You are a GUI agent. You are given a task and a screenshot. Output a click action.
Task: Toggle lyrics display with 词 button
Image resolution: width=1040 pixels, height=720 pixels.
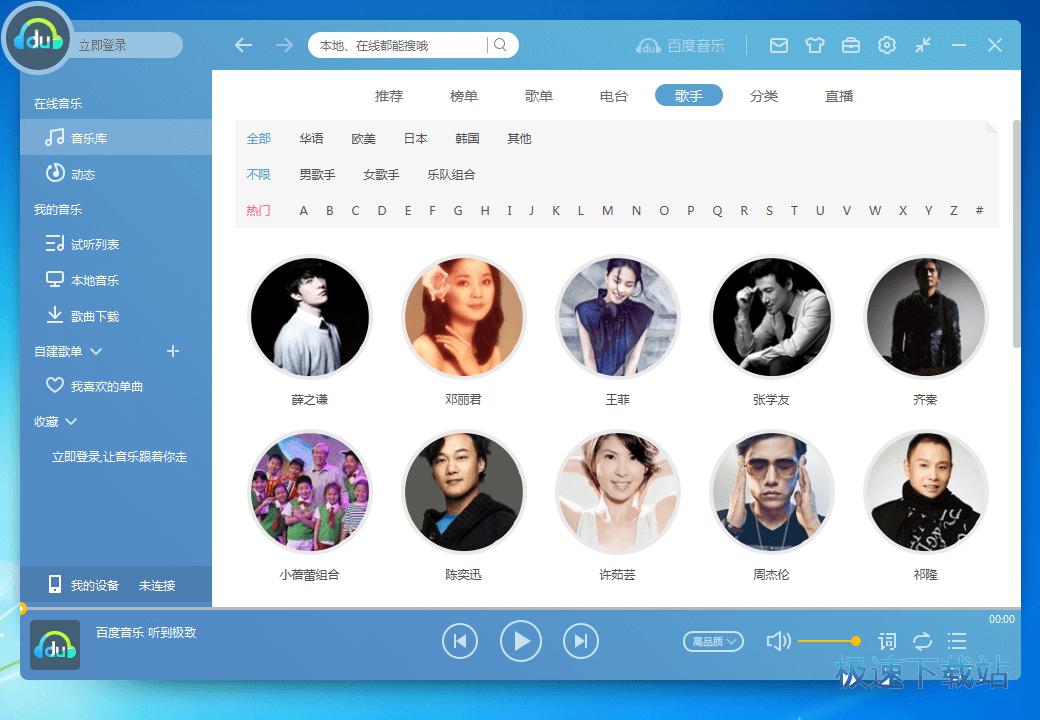point(887,641)
